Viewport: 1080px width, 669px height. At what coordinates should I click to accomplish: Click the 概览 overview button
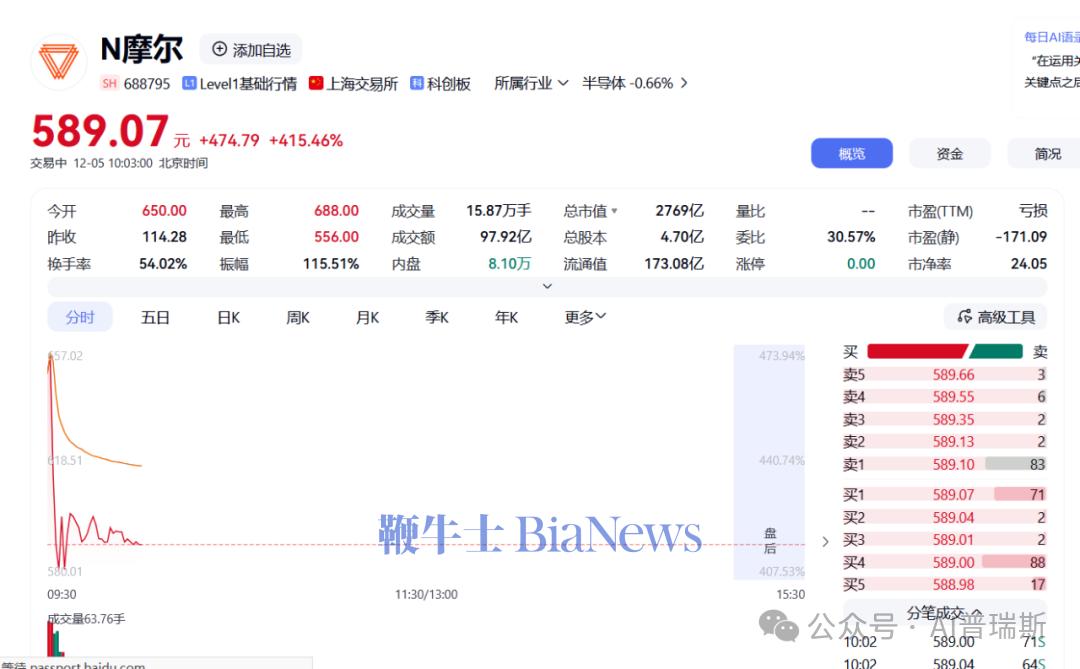(851, 153)
